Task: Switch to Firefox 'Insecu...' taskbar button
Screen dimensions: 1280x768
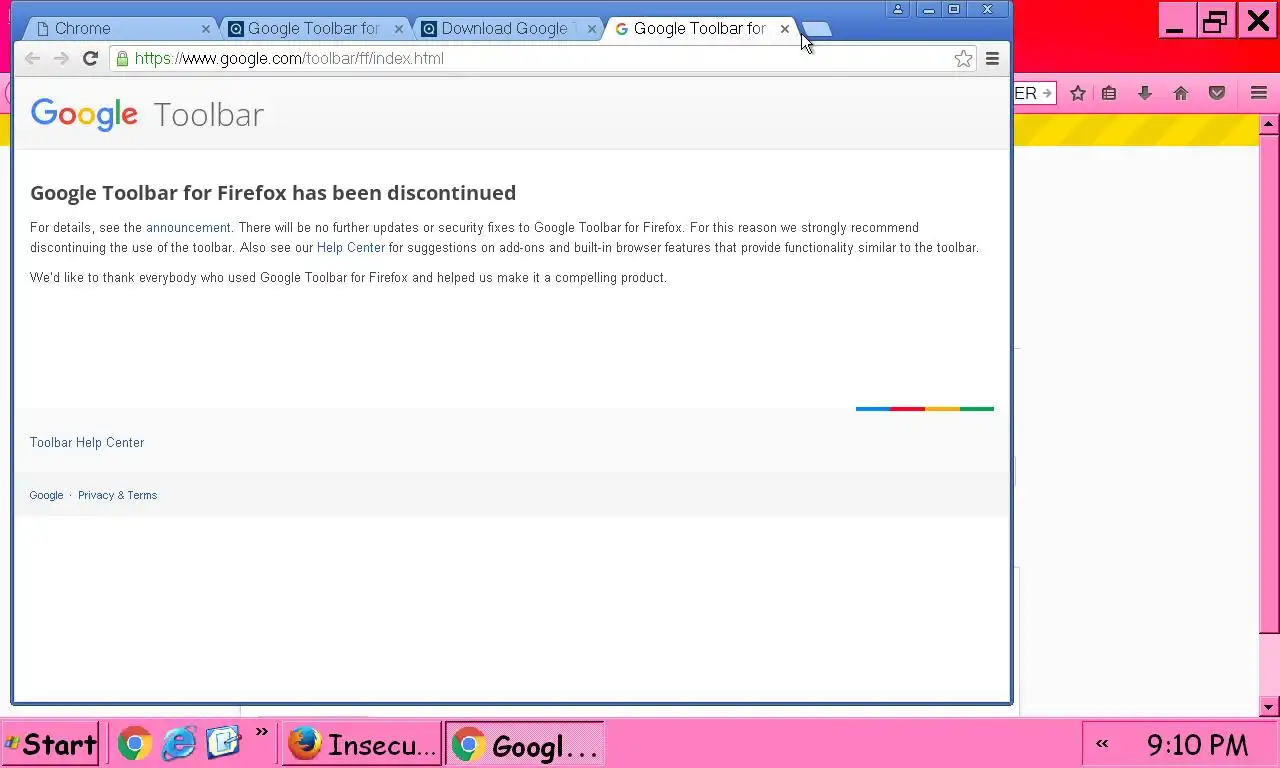Action: tap(362, 744)
